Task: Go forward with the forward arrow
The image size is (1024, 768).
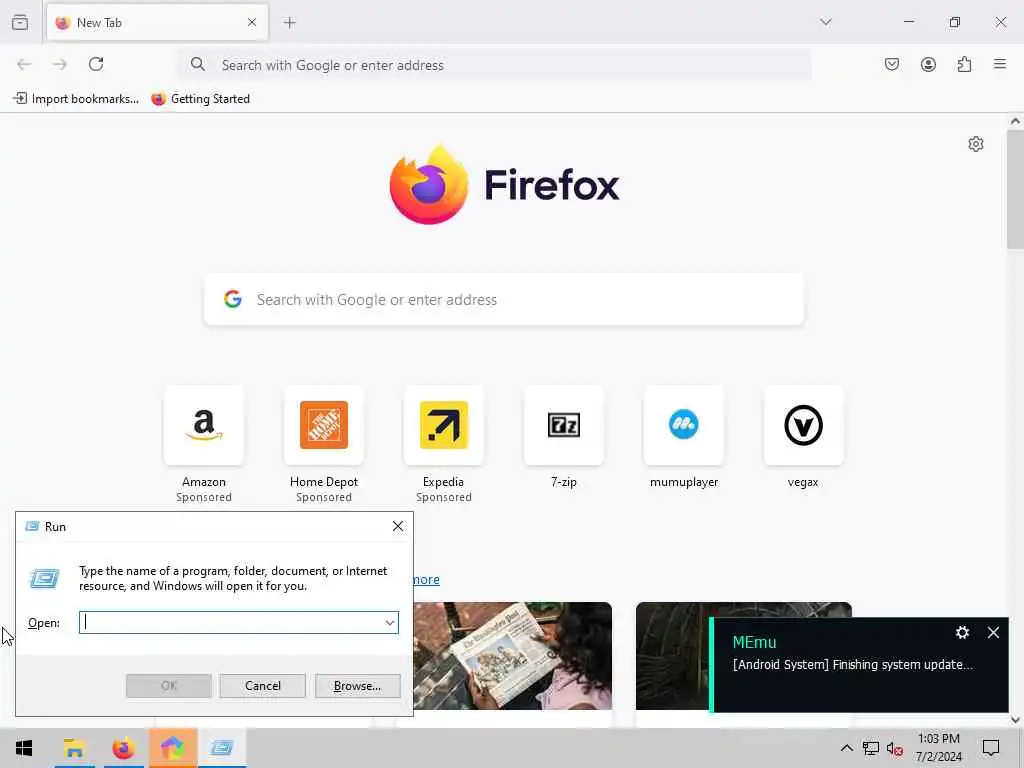Action: click(x=60, y=64)
